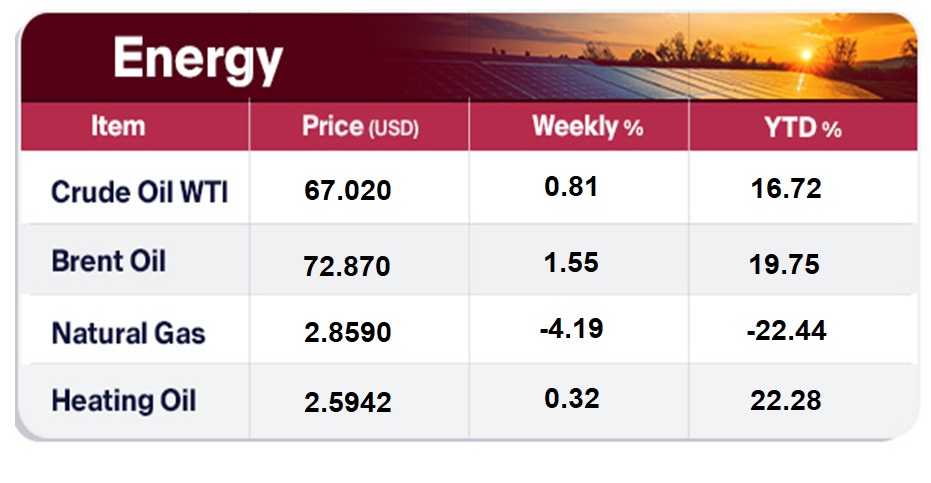Click the Natural Gas row label

click(128, 332)
